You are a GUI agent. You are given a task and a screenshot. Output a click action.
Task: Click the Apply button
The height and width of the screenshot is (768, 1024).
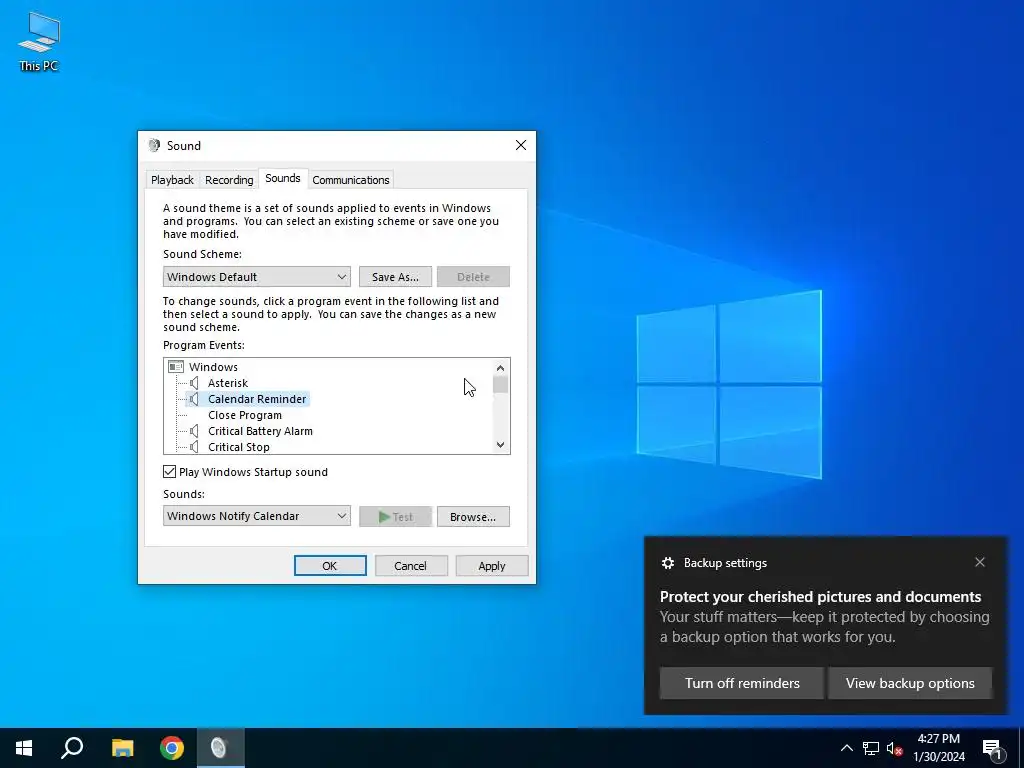pos(491,566)
